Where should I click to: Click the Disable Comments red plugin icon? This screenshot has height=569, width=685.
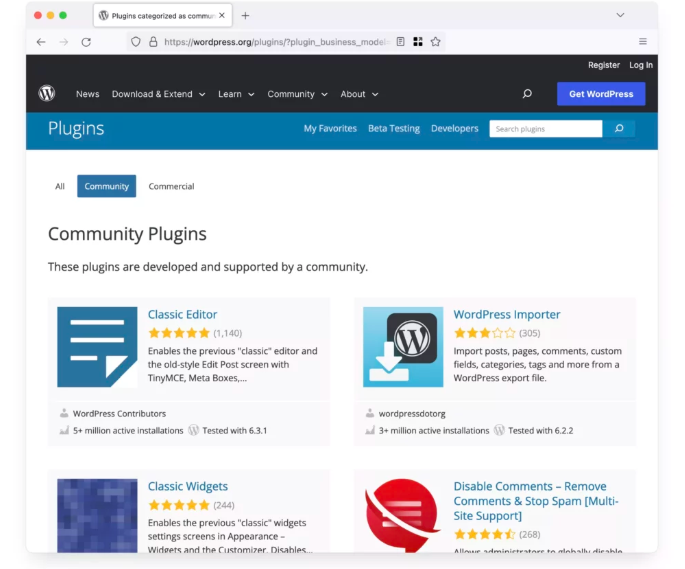[x=403, y=516]
